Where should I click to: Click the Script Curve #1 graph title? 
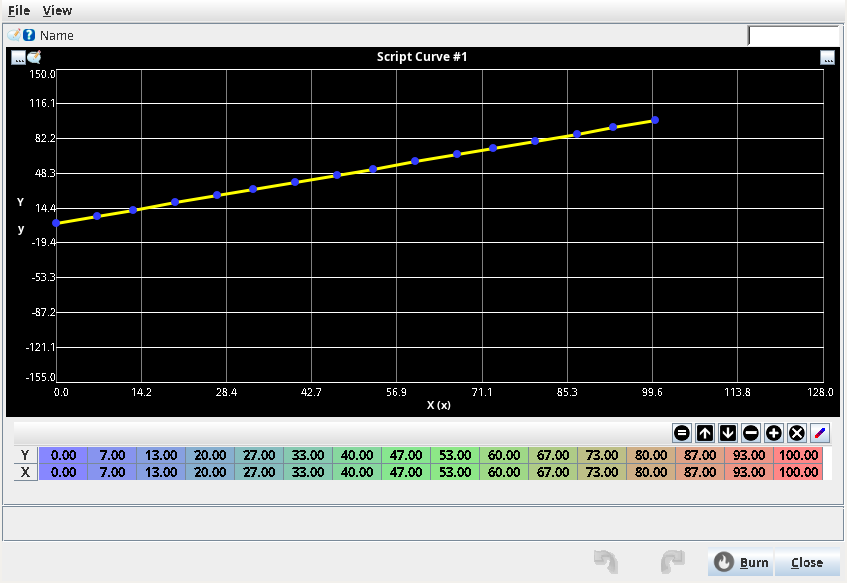pos(422,57)
